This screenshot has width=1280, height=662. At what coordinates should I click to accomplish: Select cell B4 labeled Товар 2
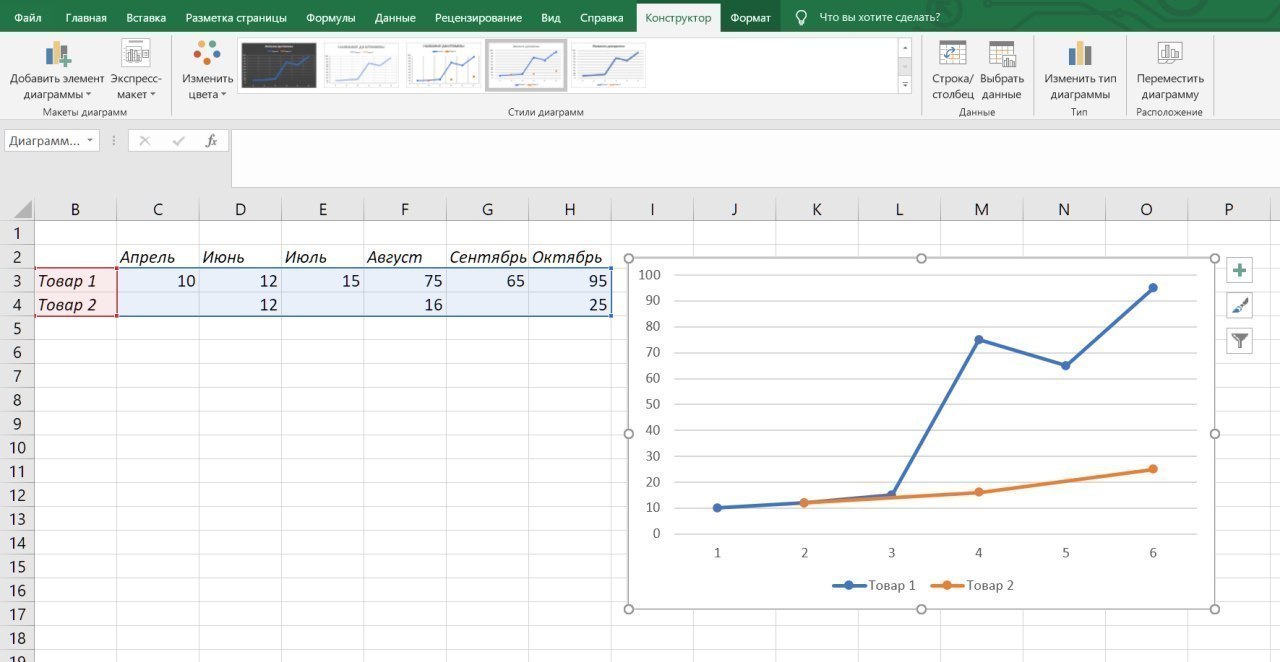click(76, 305)
